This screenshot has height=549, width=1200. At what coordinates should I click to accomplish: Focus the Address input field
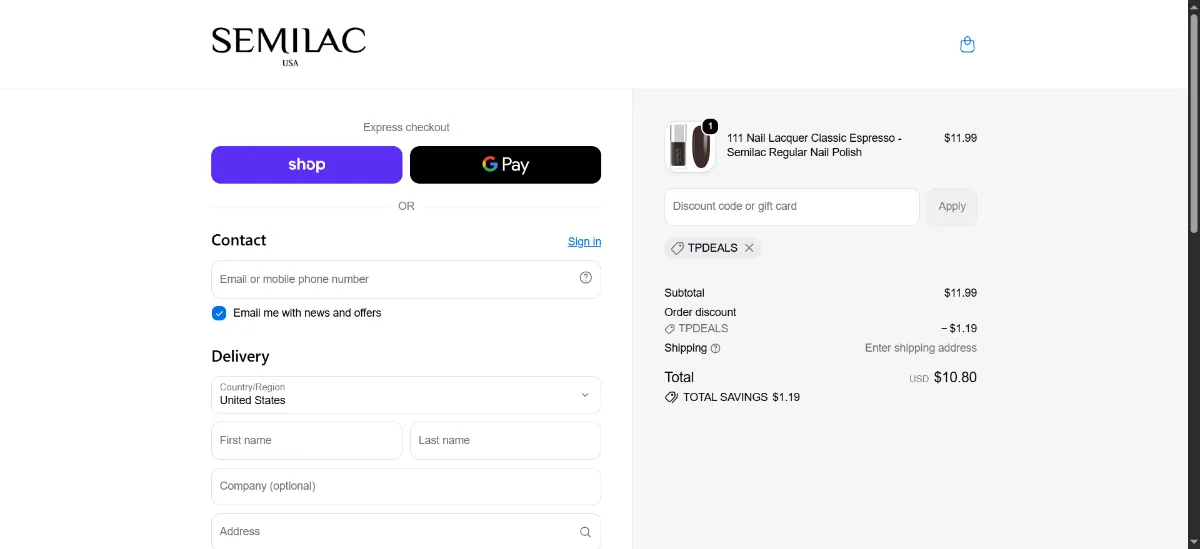pyautogui.click(x=406, y=531)
